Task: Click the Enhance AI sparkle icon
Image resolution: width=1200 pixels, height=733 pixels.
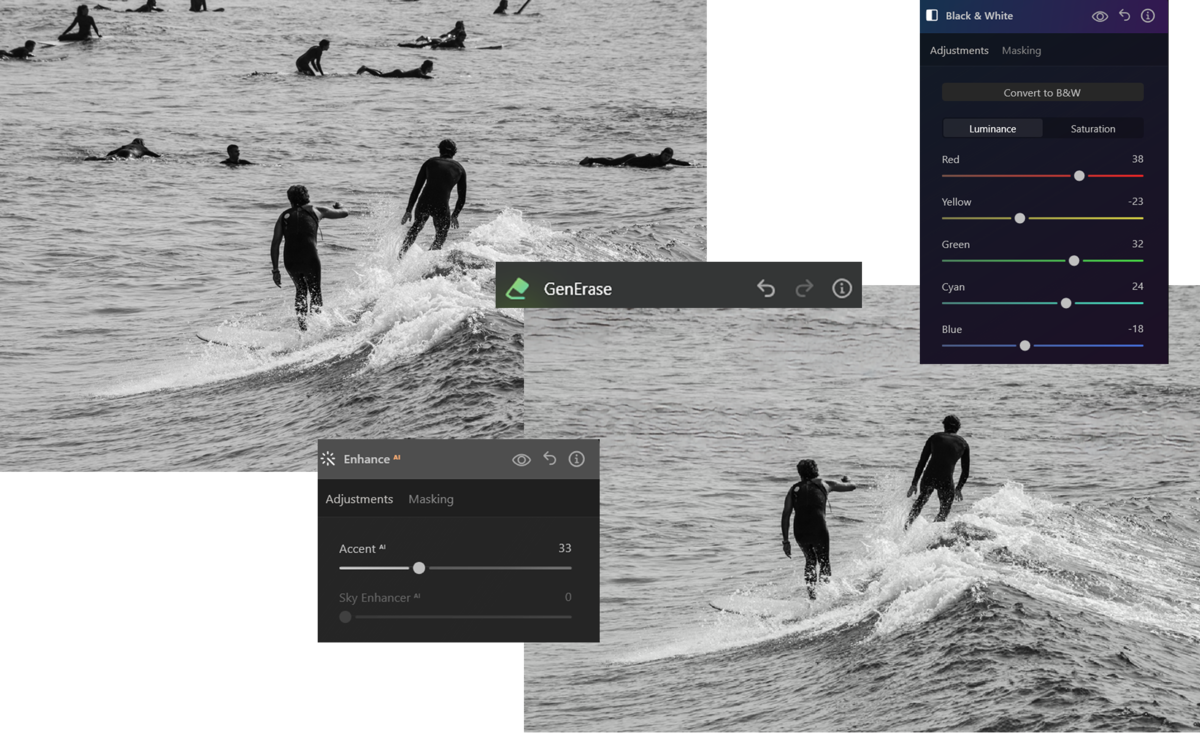Action: tap(328, 459)
